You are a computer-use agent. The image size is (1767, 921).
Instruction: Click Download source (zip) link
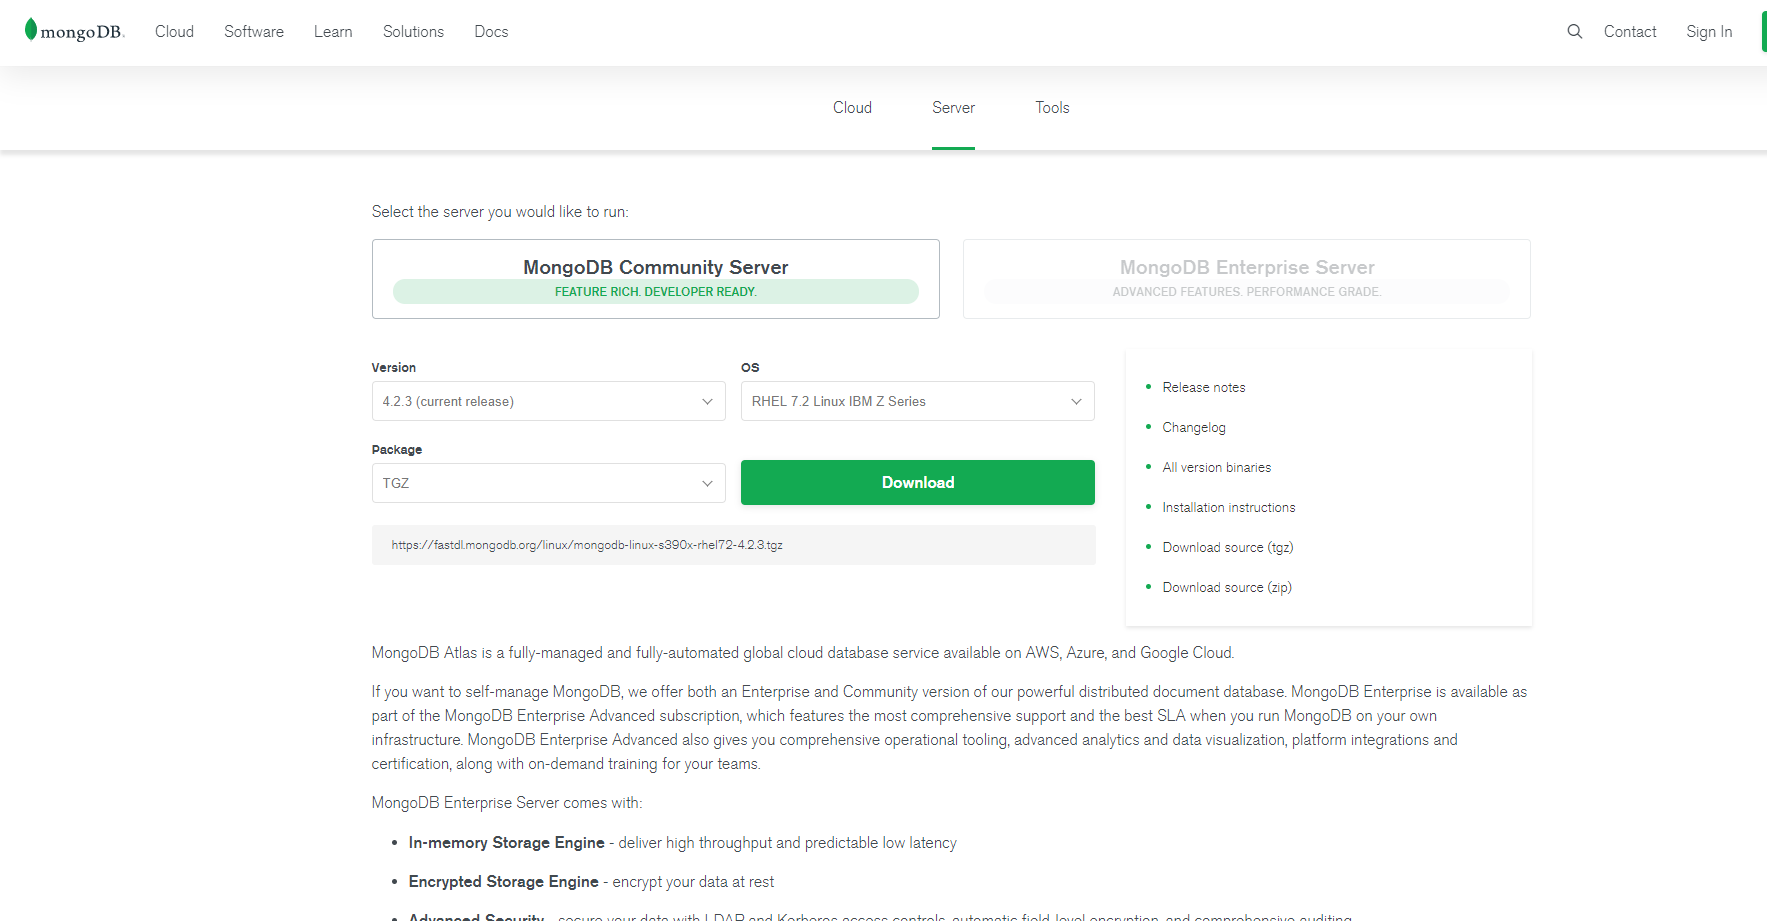coord(1227,588)
